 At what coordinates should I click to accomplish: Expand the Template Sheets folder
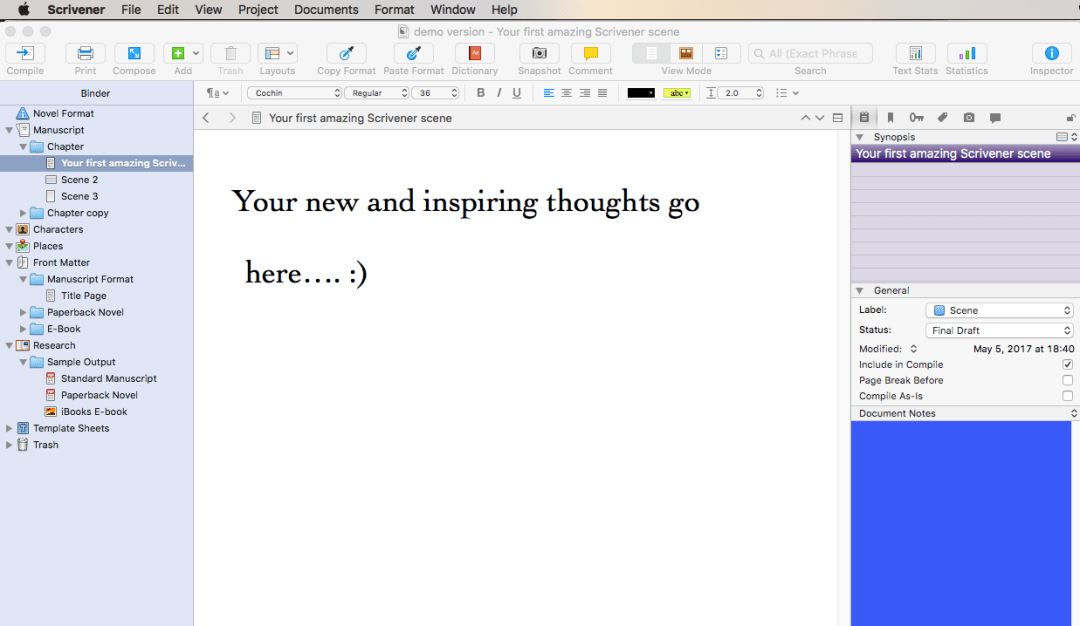tap(9, 428)
